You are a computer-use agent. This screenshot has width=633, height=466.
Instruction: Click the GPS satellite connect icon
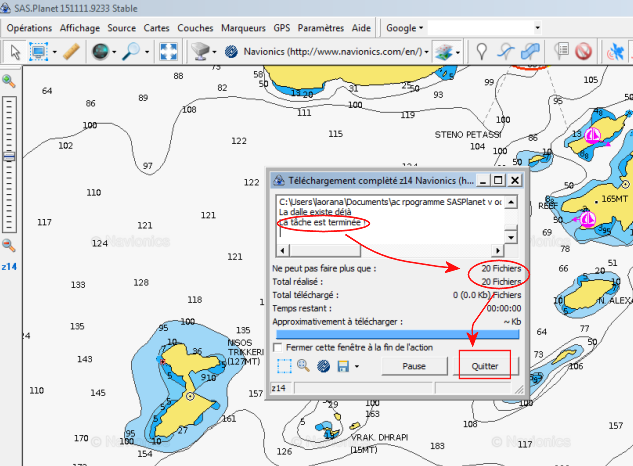tap(616, 52)
